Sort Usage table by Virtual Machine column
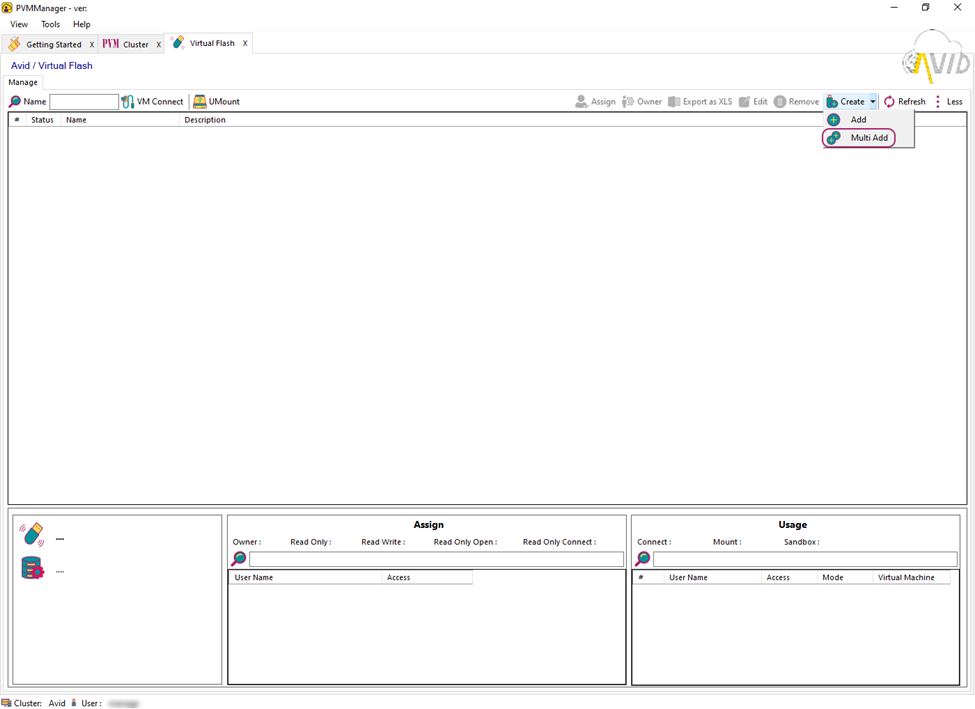This screenshot has height=709, width=975. click(912, 578)
